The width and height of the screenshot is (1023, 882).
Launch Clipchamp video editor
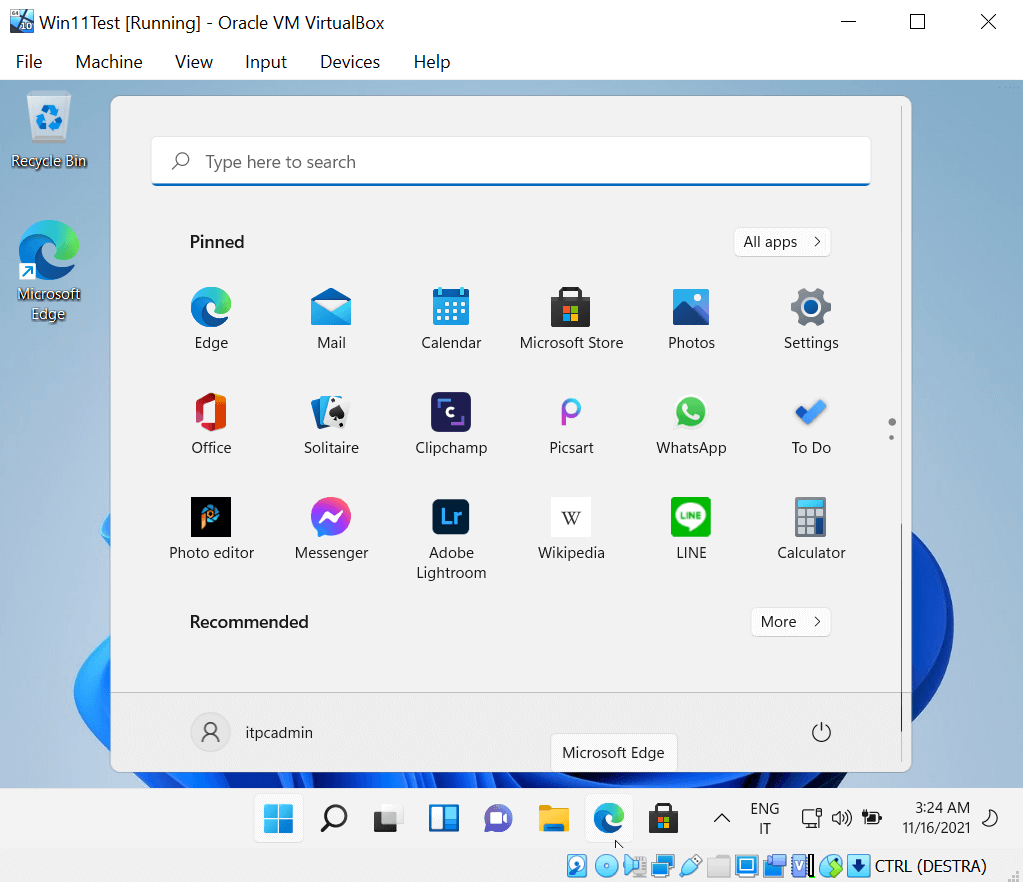pos(451,423)
